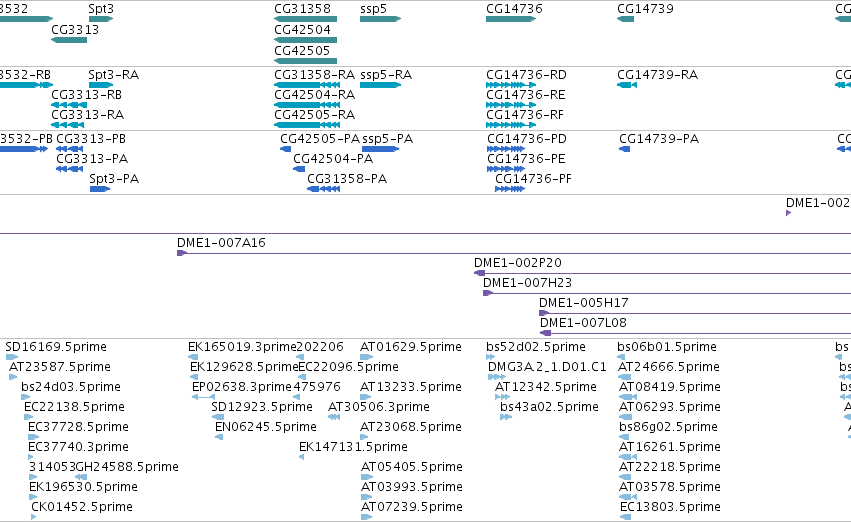Screen dimensions: 851x522
Task: Click protein ssp5-PA feature
Action: pos(380,149)
